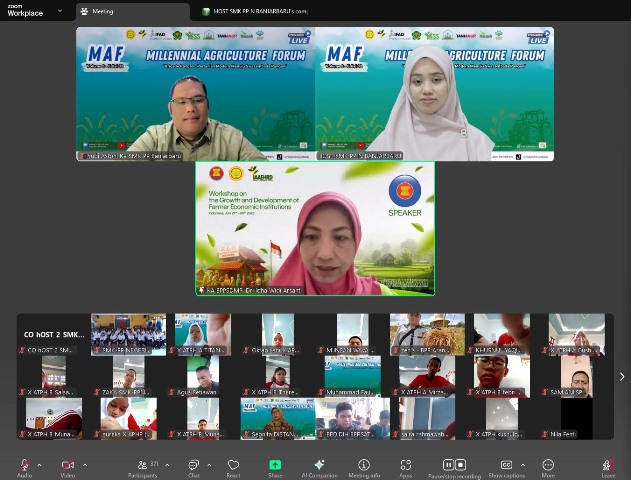Unmute the microphone Audio button
Viewport: 631px width, 480px height.
(24, 465)
